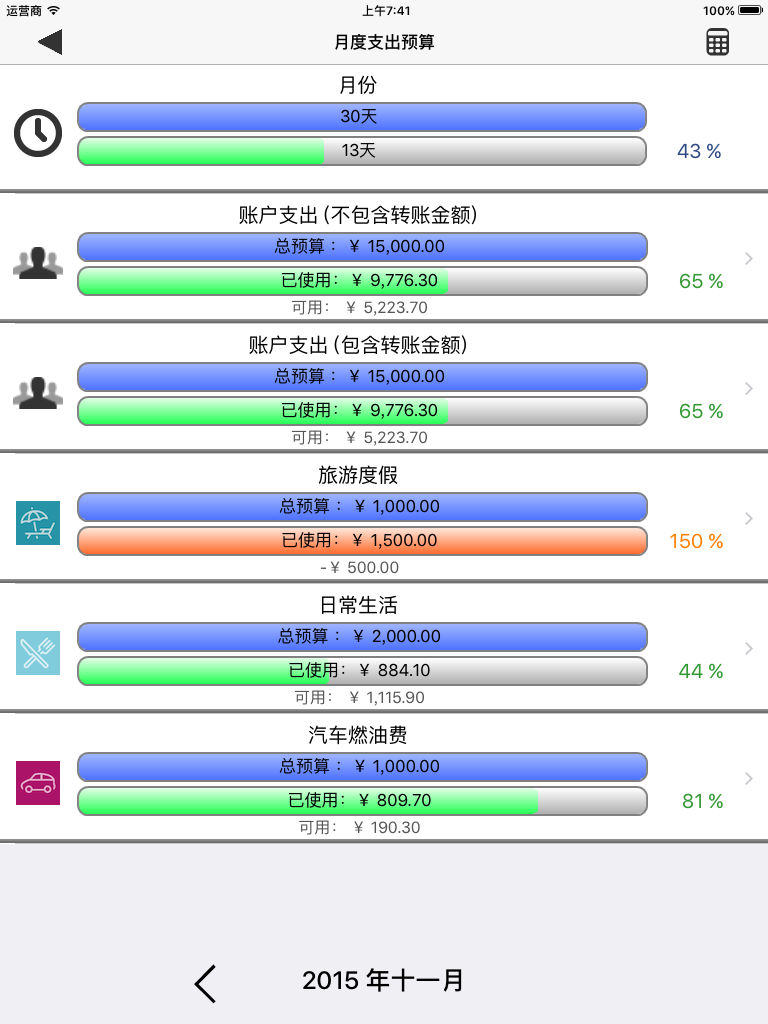Select the 2015 年十一月 month label
This screenshot has height=1024, width=768.
click(383, 980)
